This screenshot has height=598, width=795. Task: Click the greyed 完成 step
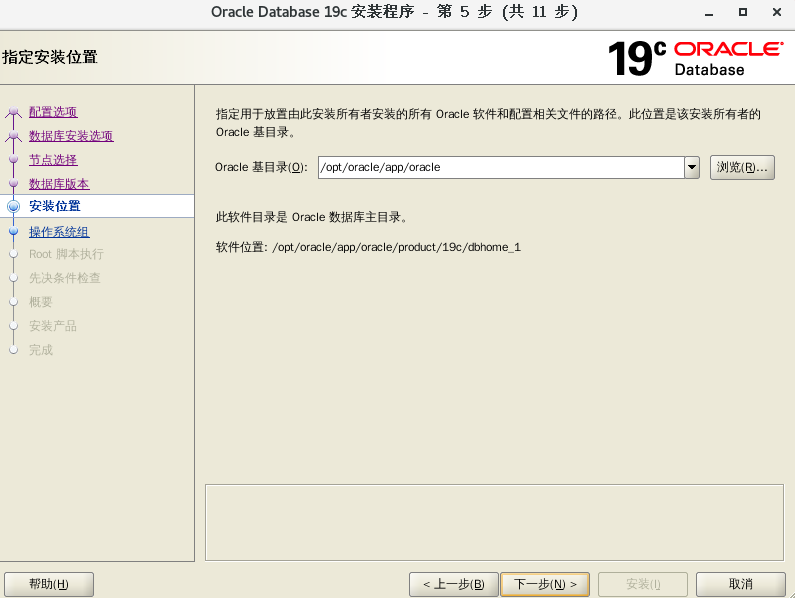pos(41,349)
